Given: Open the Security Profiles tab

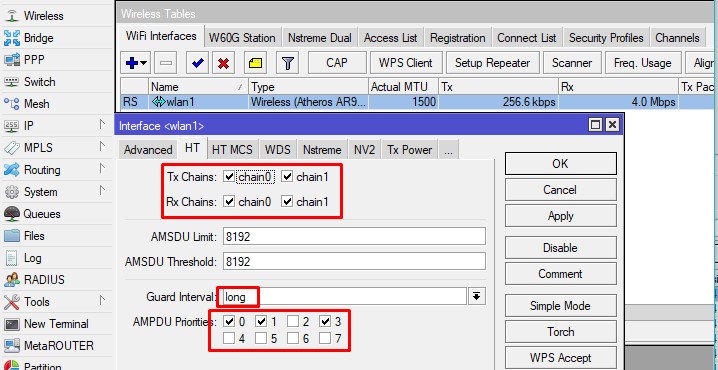Looking at the screenshot, I should [x=606, y=38].
